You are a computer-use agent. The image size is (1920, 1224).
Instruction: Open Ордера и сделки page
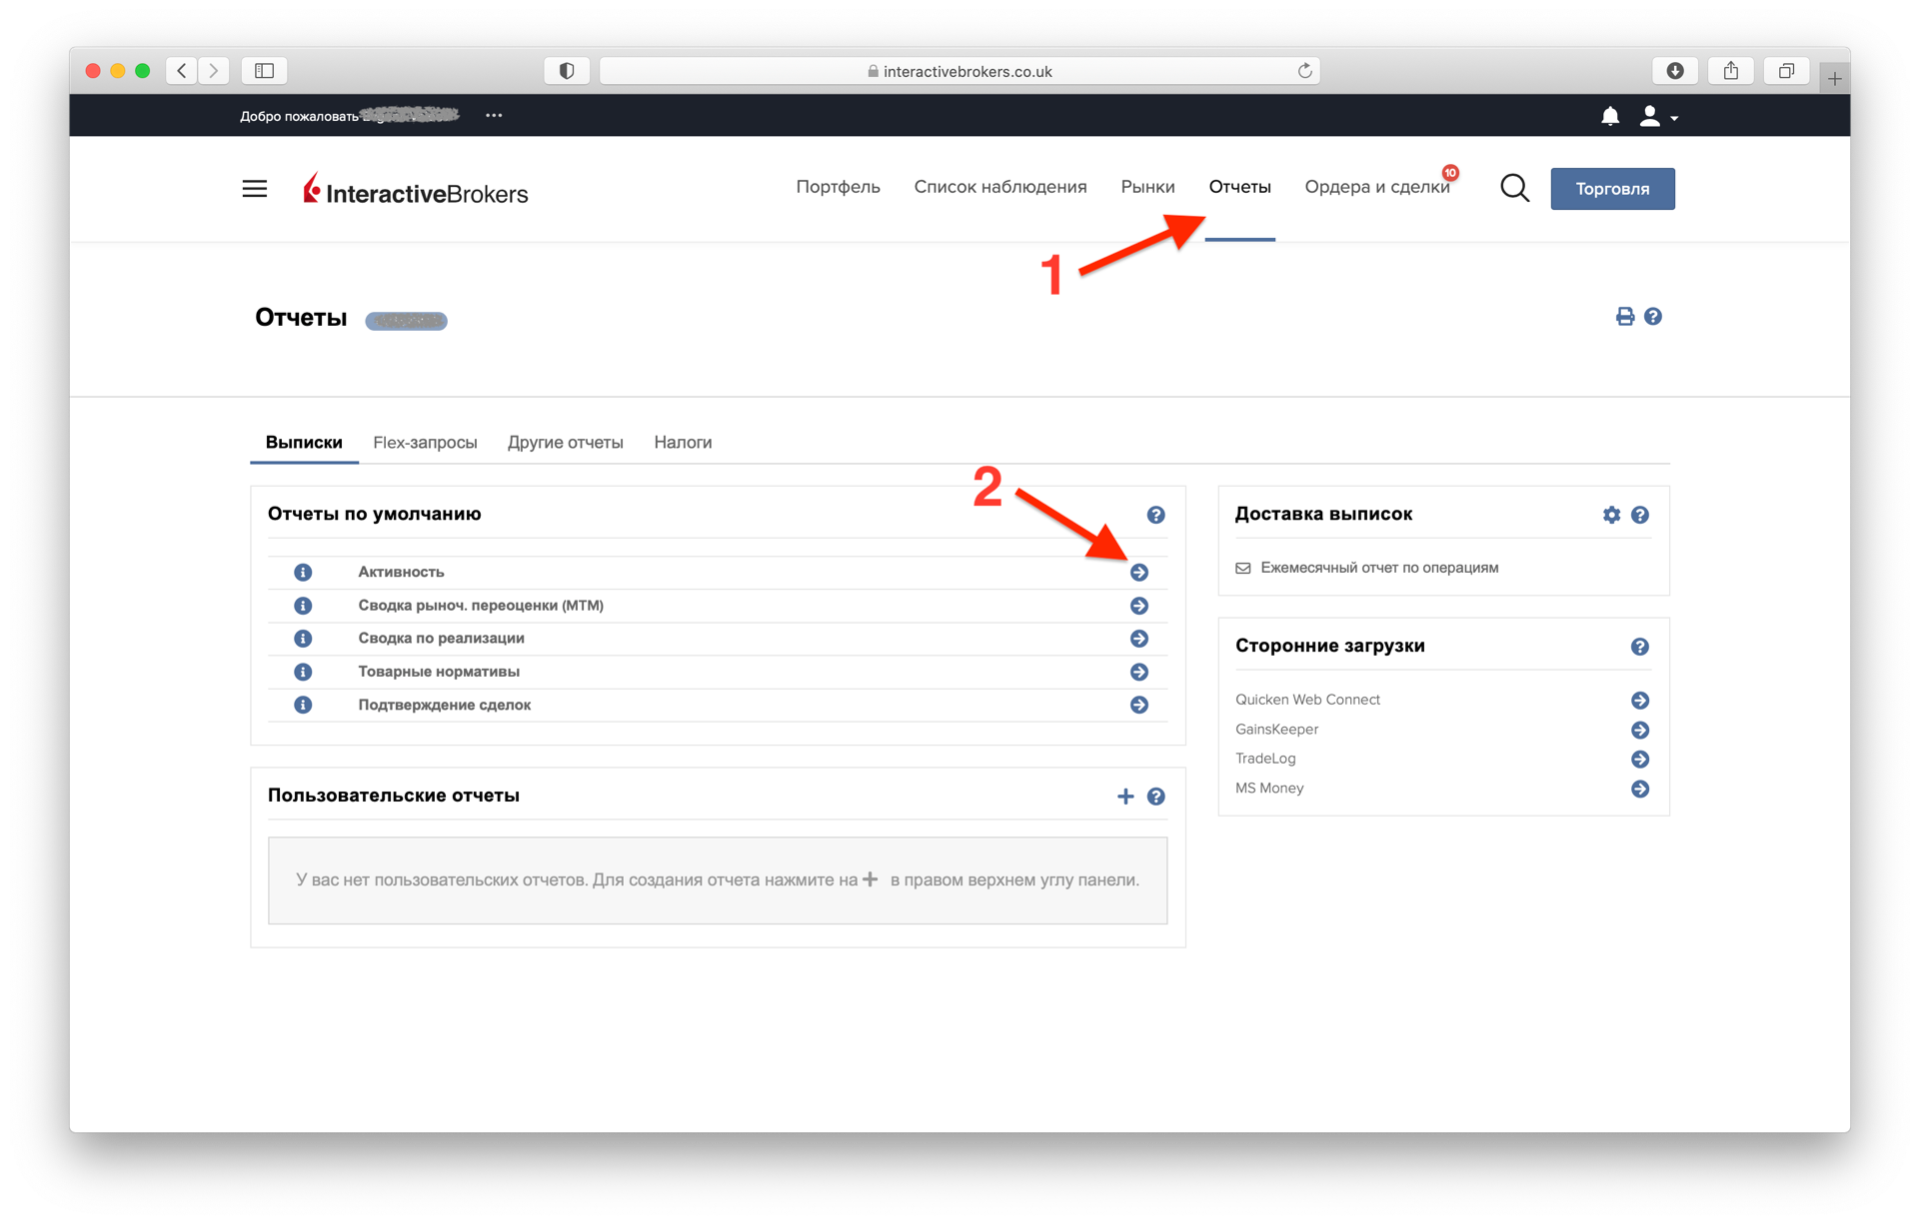tap(1376, 187)
